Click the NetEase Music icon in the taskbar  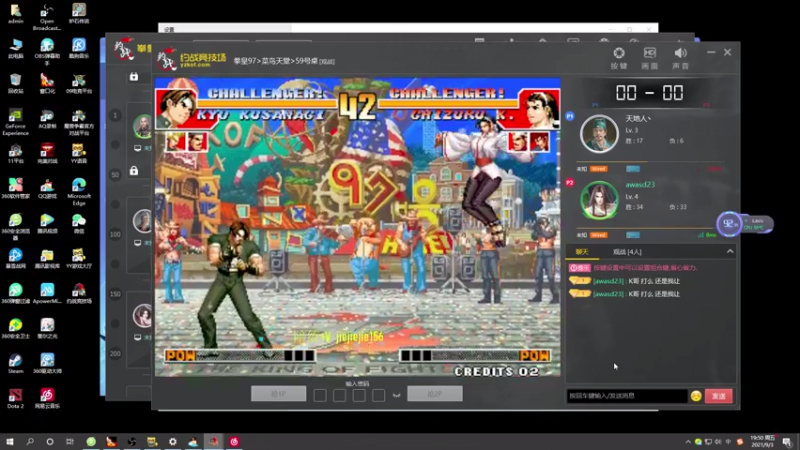pos(234,441)
